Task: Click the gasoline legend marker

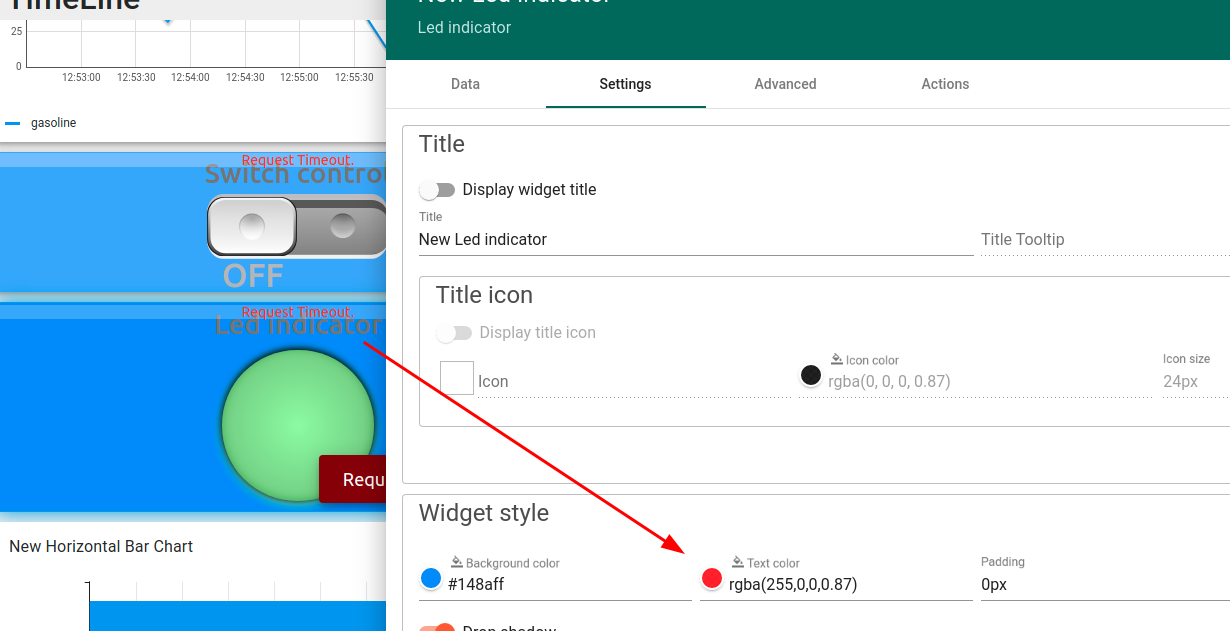Action: pyautogui.click(x=12, y=123)
